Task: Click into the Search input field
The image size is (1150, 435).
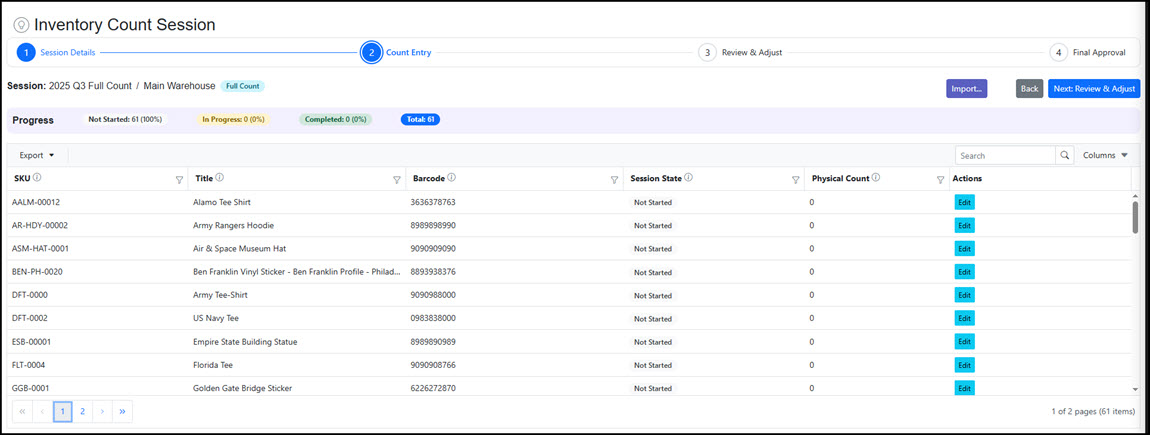Action: (1004, 156)
